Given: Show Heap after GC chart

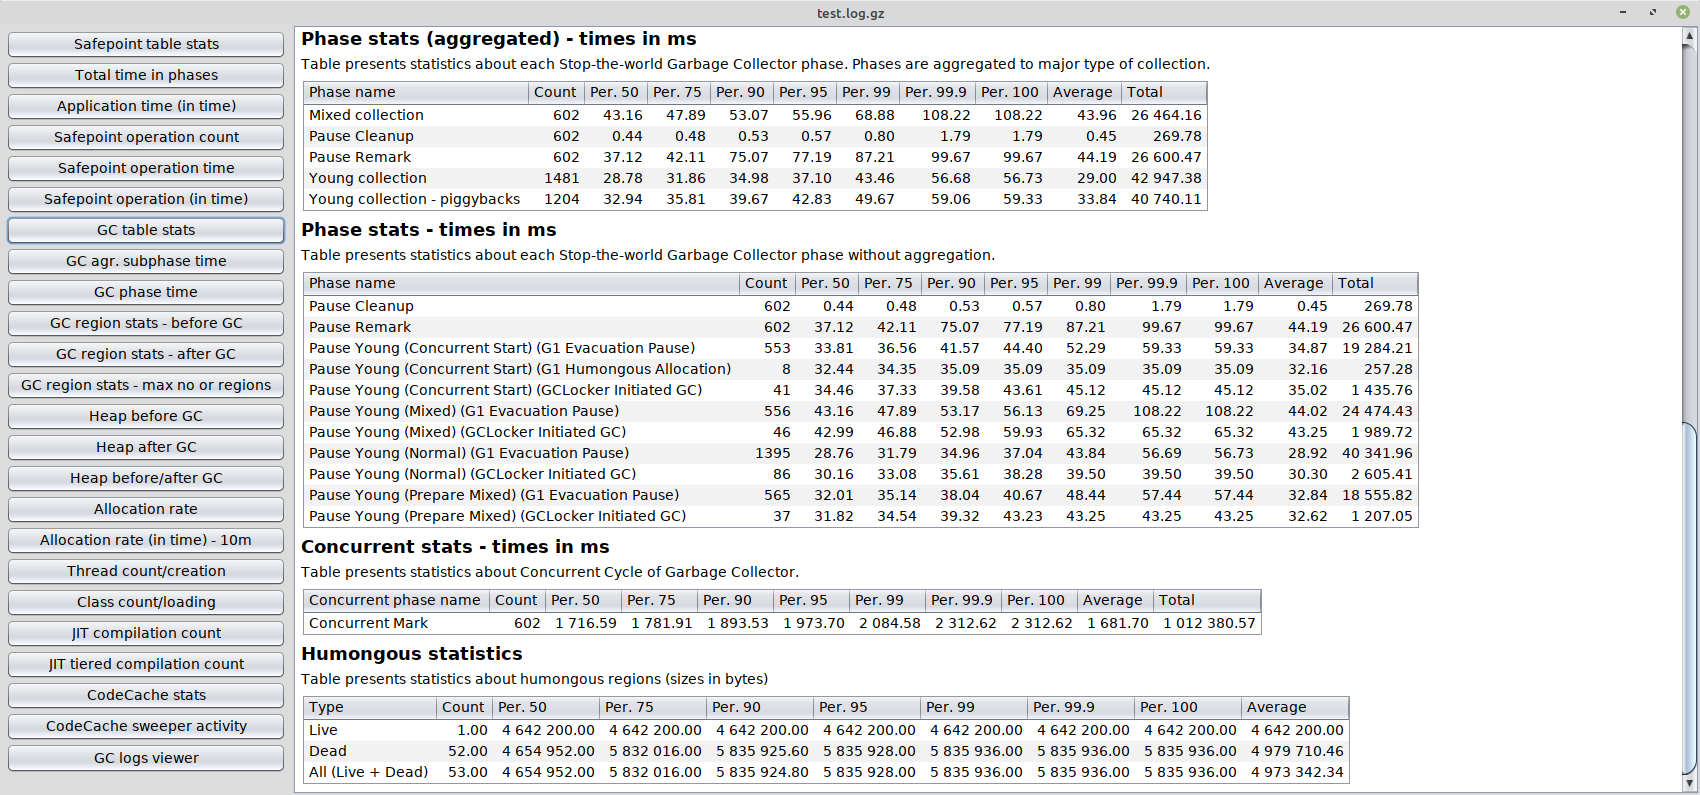Looking at the screenshot, I should point(146,447).
